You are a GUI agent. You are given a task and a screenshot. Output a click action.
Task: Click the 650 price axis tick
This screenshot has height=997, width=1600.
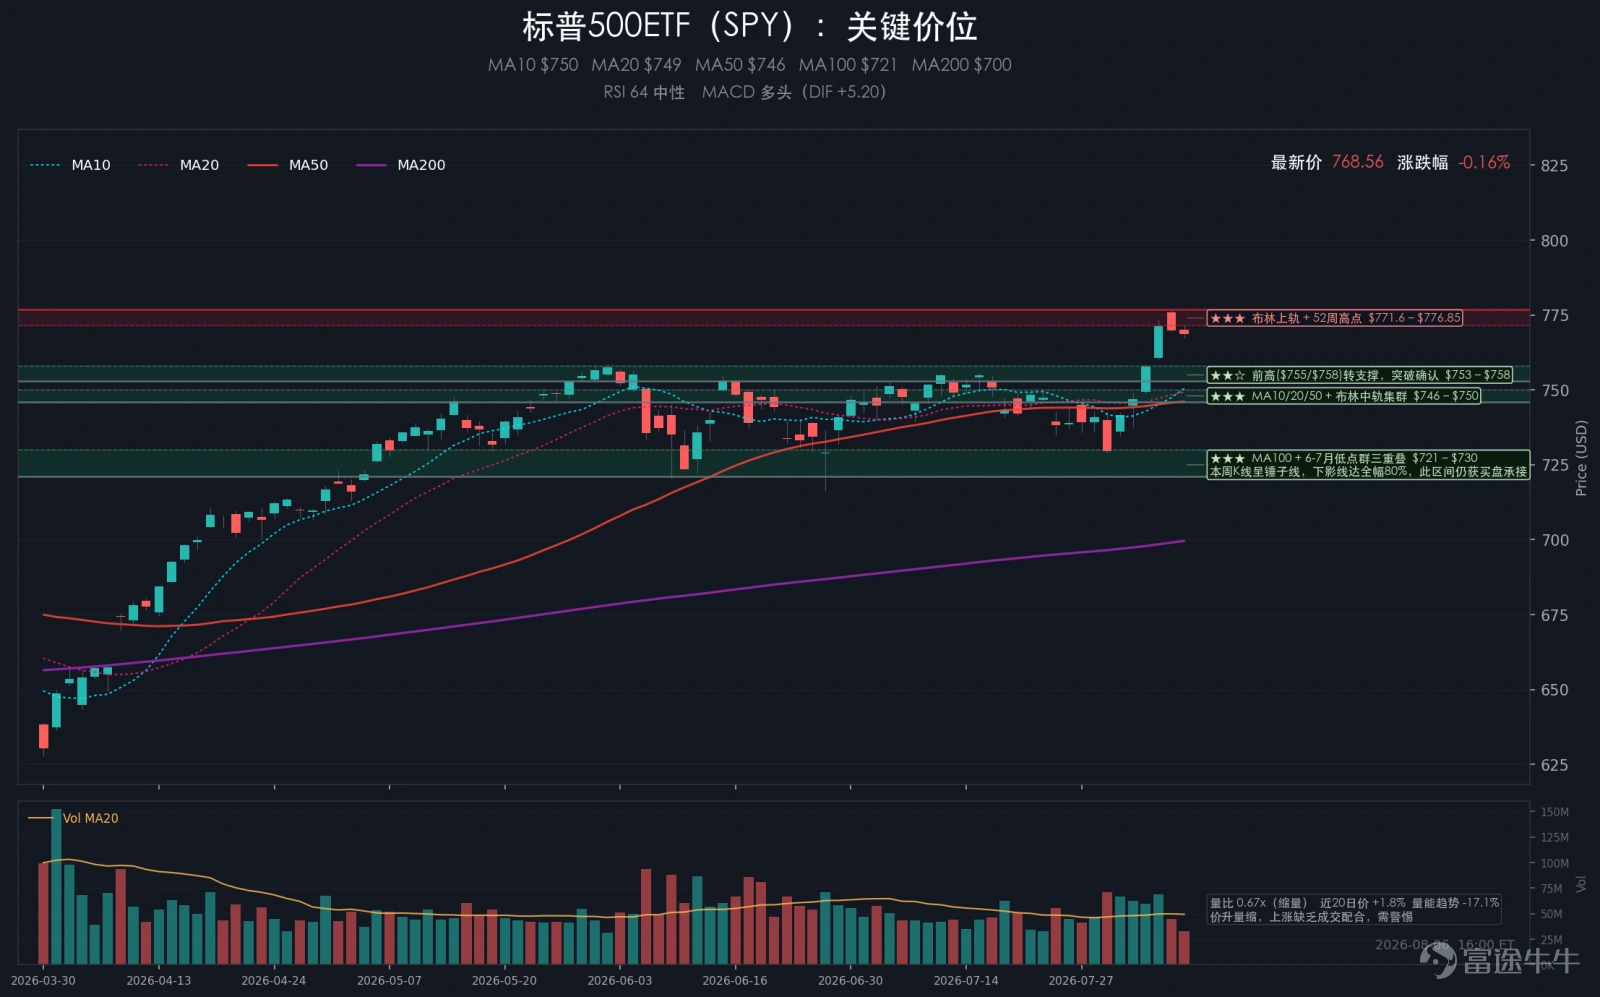pos(1554,690)
